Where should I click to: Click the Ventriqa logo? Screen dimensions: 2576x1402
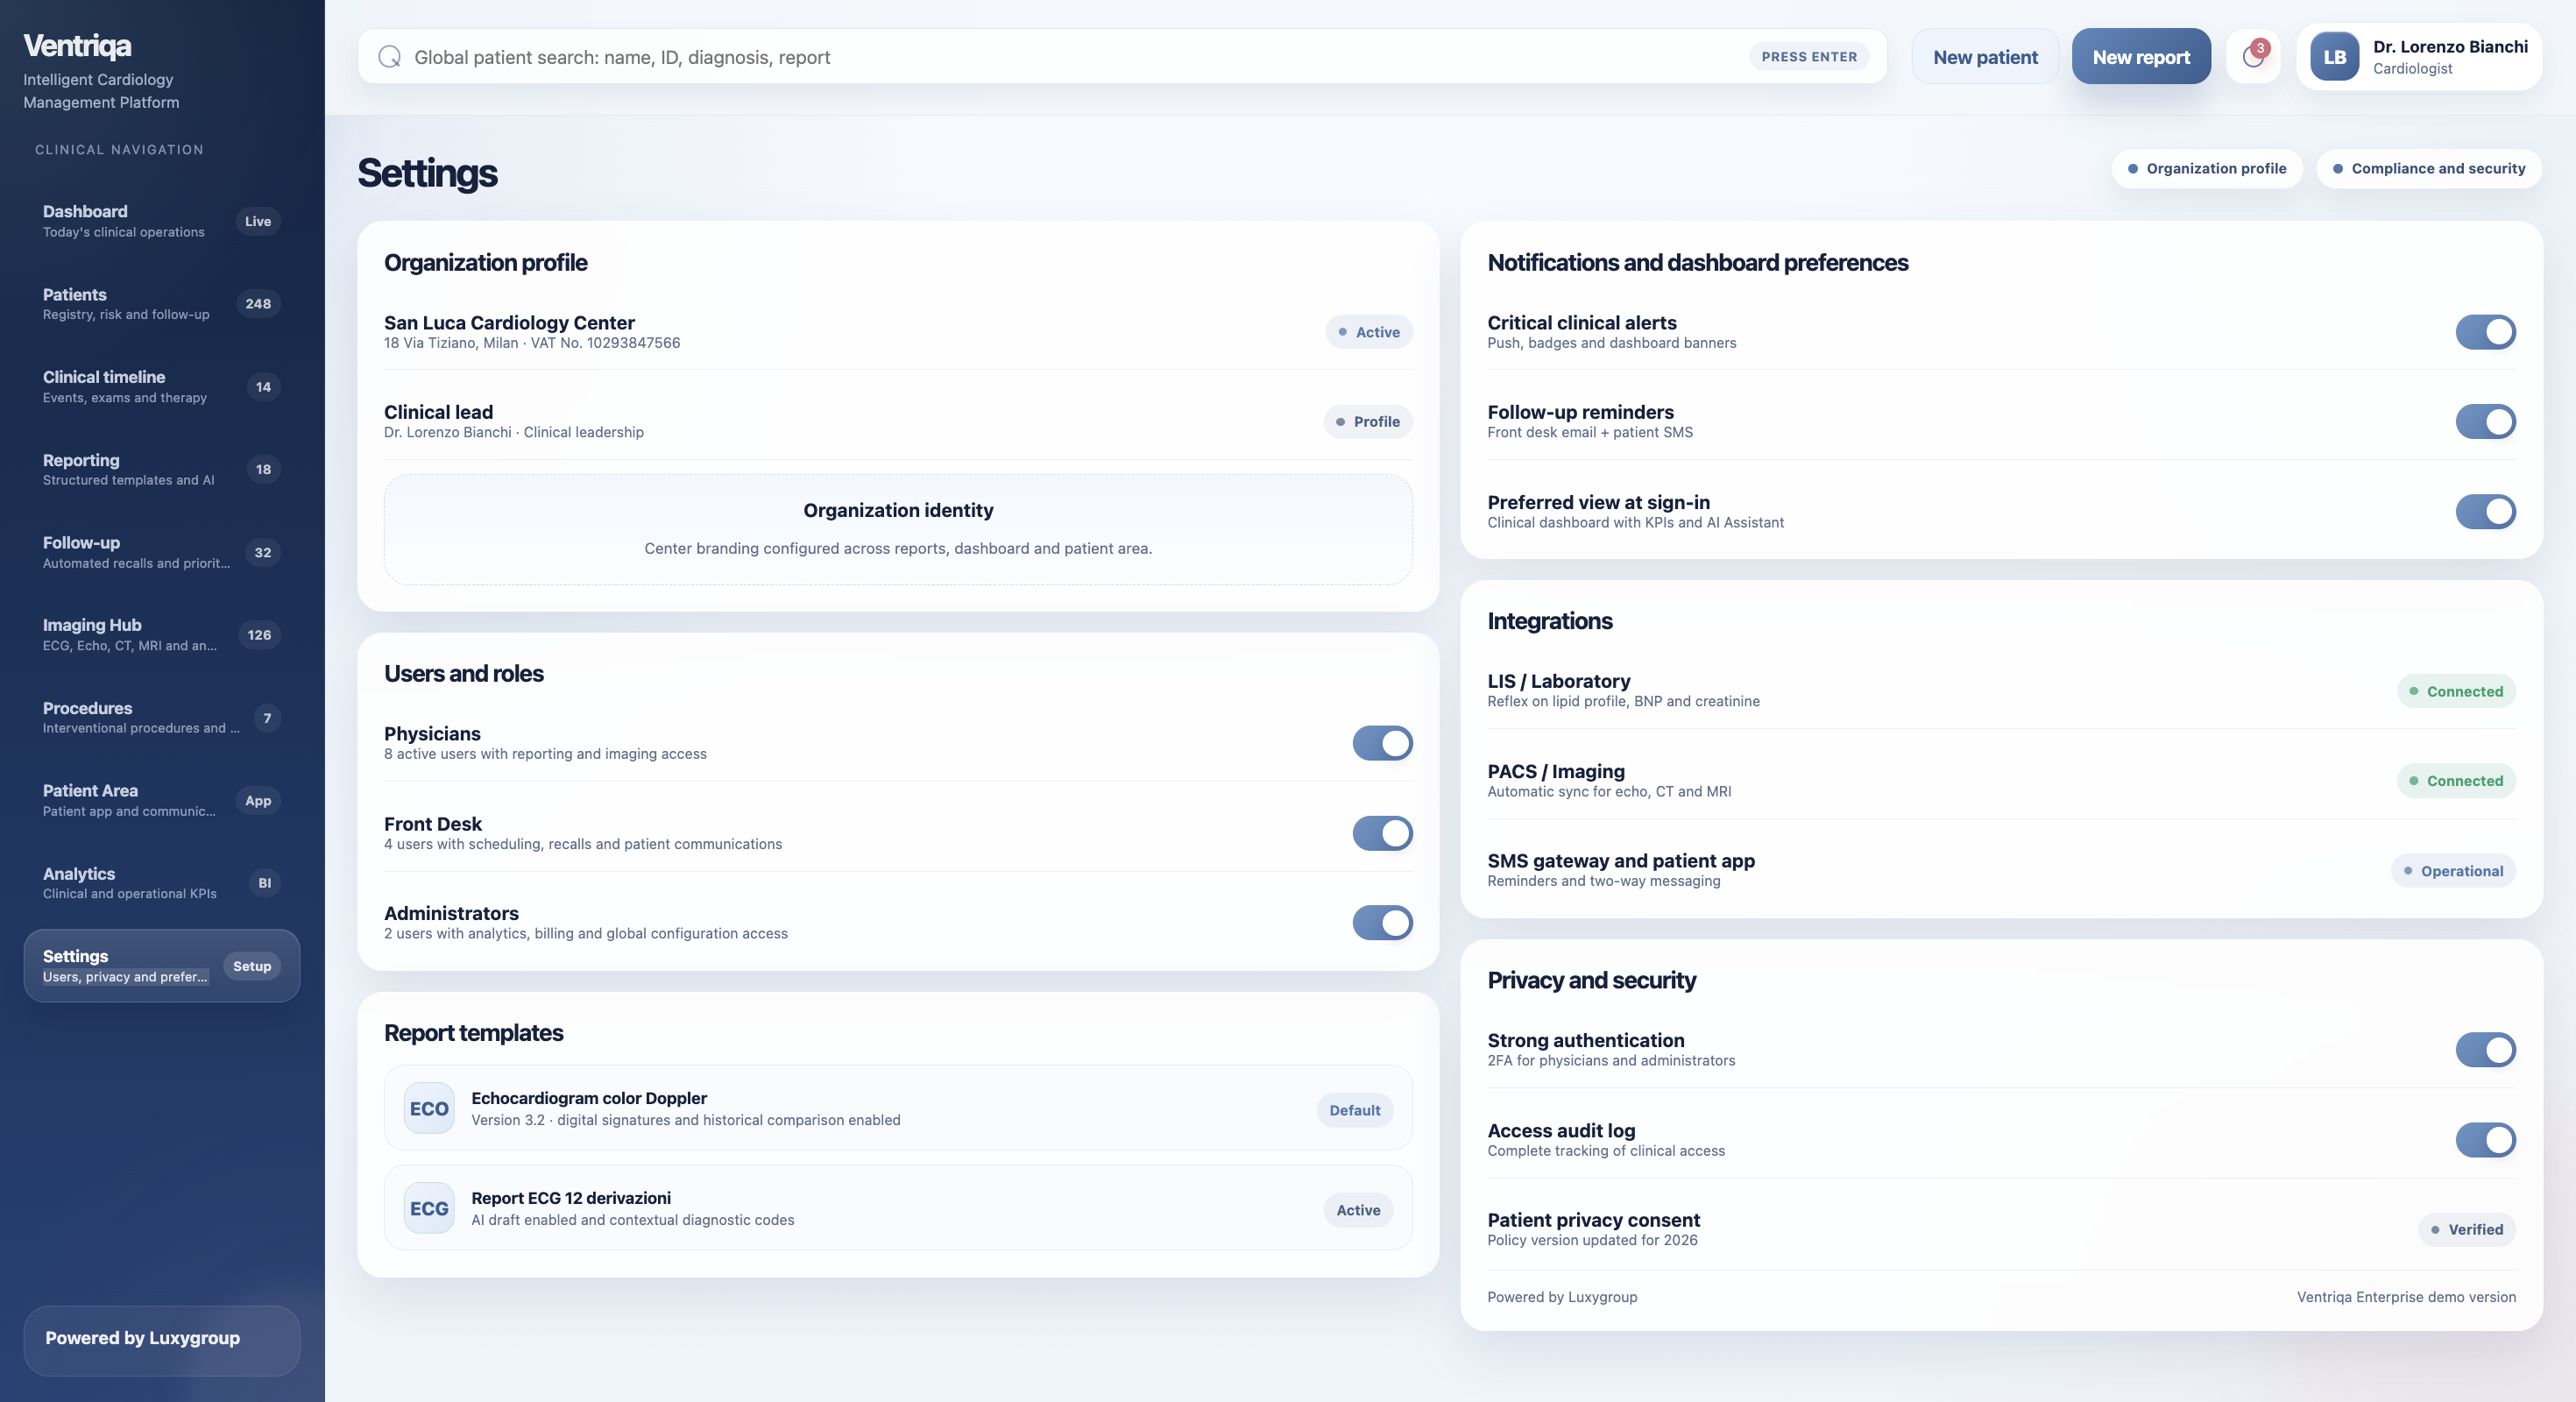click(x=77, y=45)
